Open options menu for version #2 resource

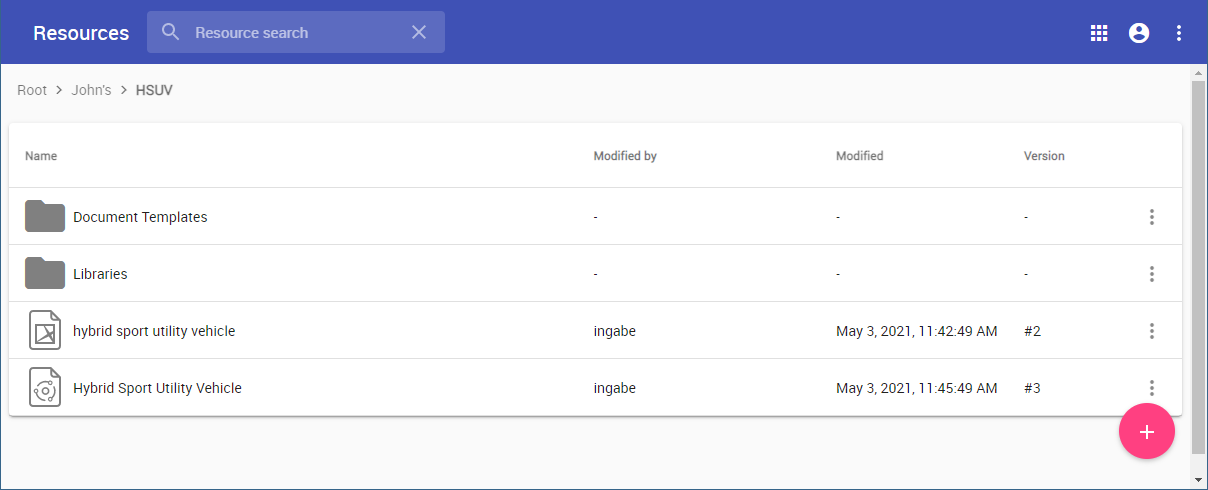click(1152, 331)
